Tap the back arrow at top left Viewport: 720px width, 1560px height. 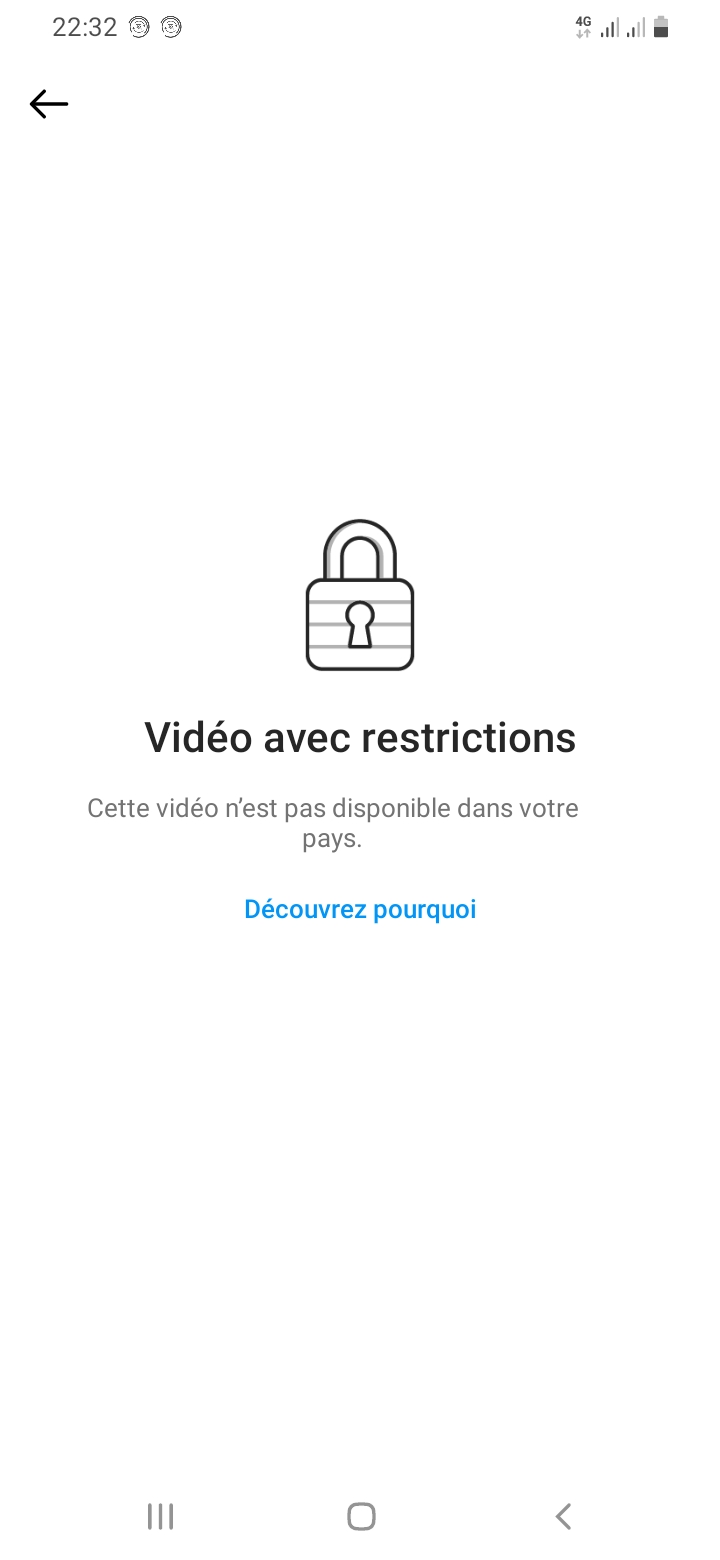click(x=48, y=104)
